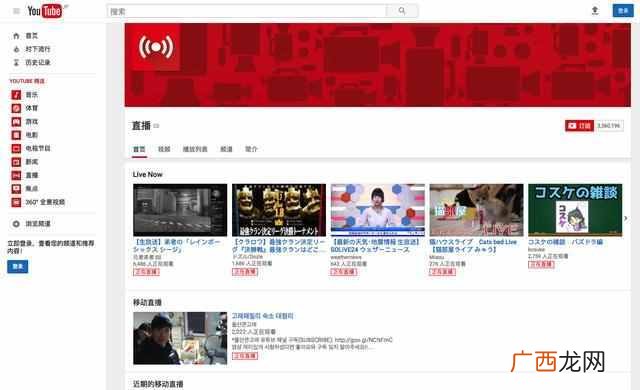640x390 pixels.
Task: Click the spotlight icon (焦点)
Action: (16, 188)
